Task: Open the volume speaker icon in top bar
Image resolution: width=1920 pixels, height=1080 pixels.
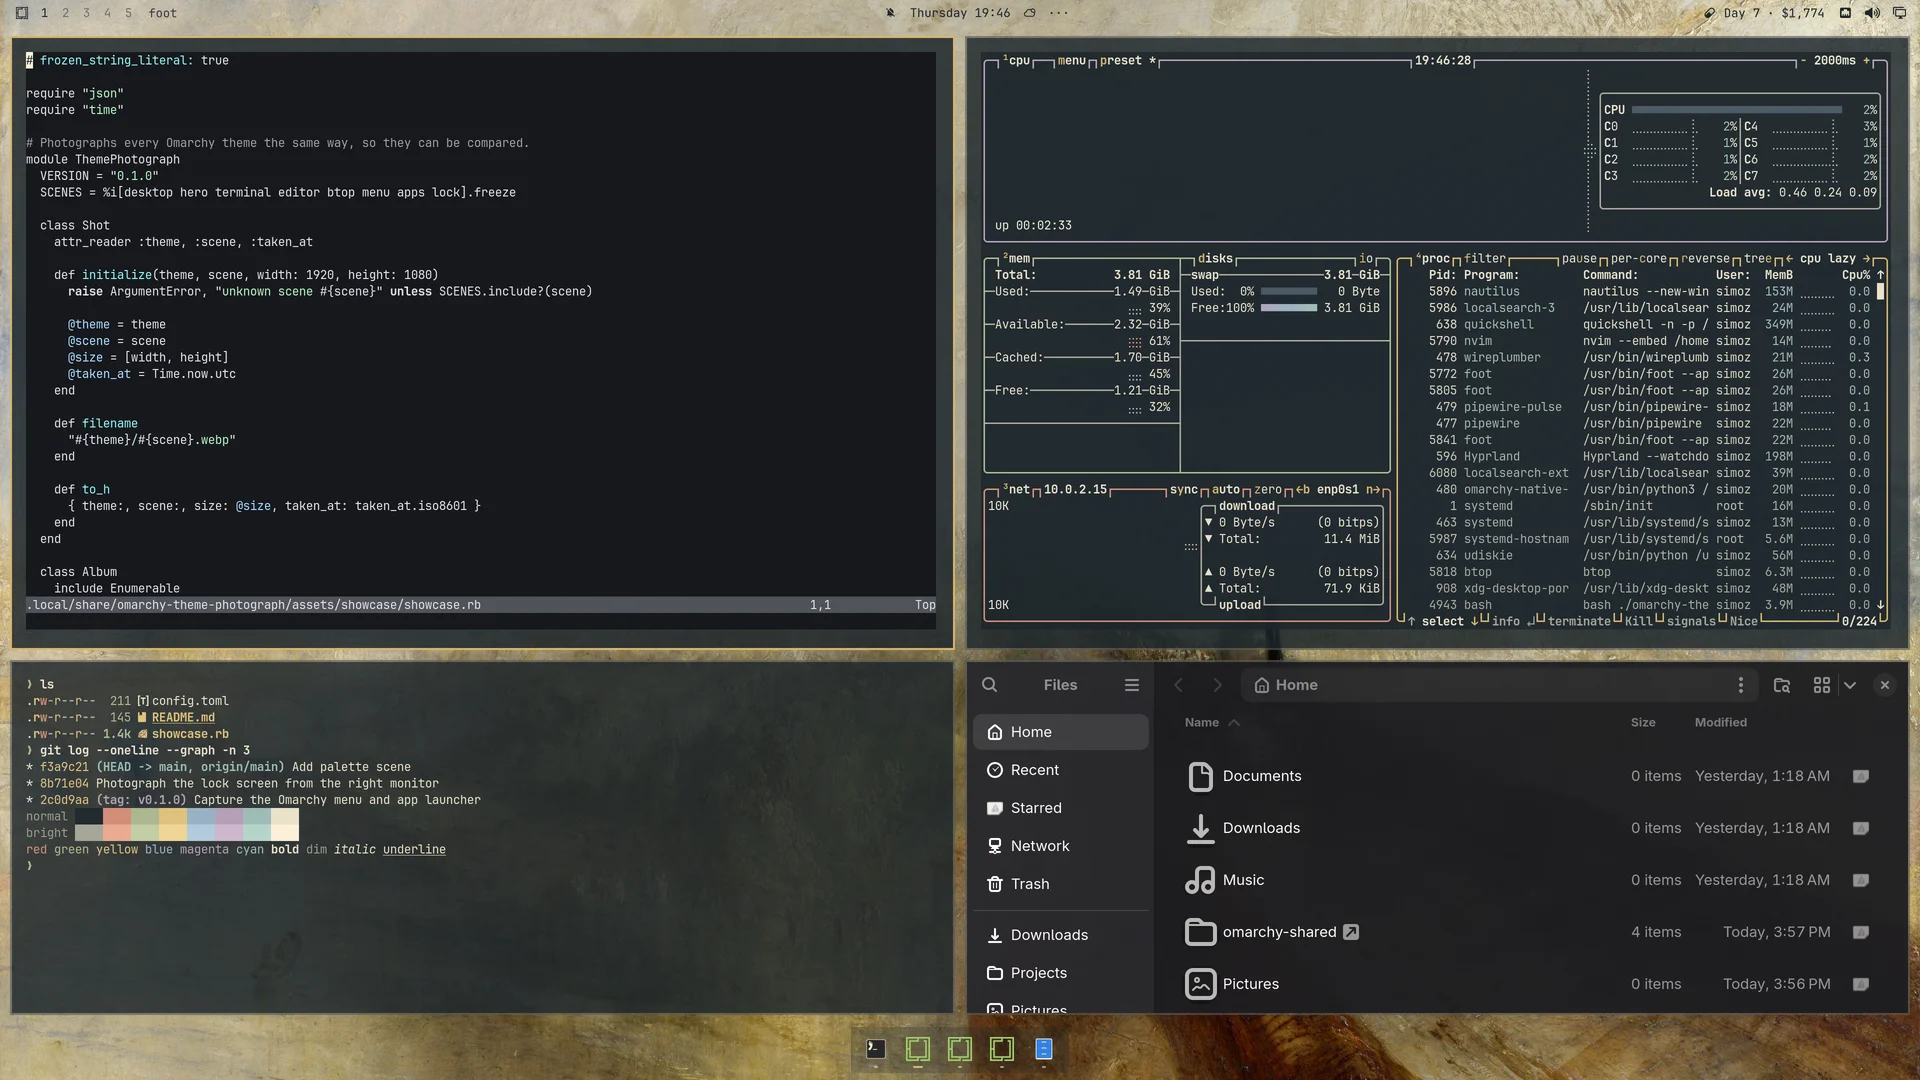Action: click(1872, 13)
